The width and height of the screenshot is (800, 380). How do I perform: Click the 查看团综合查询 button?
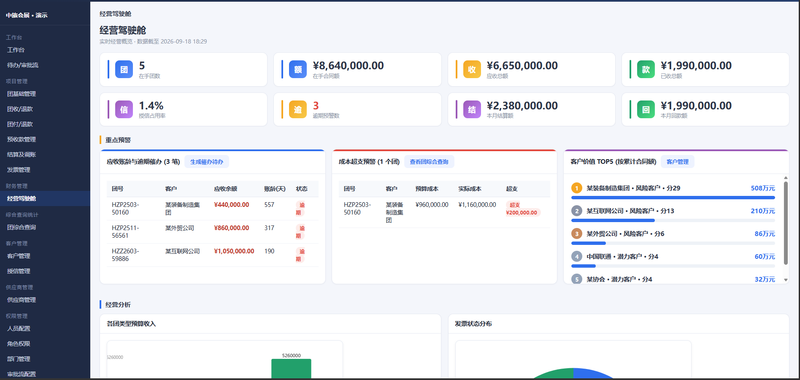point(429,162)
